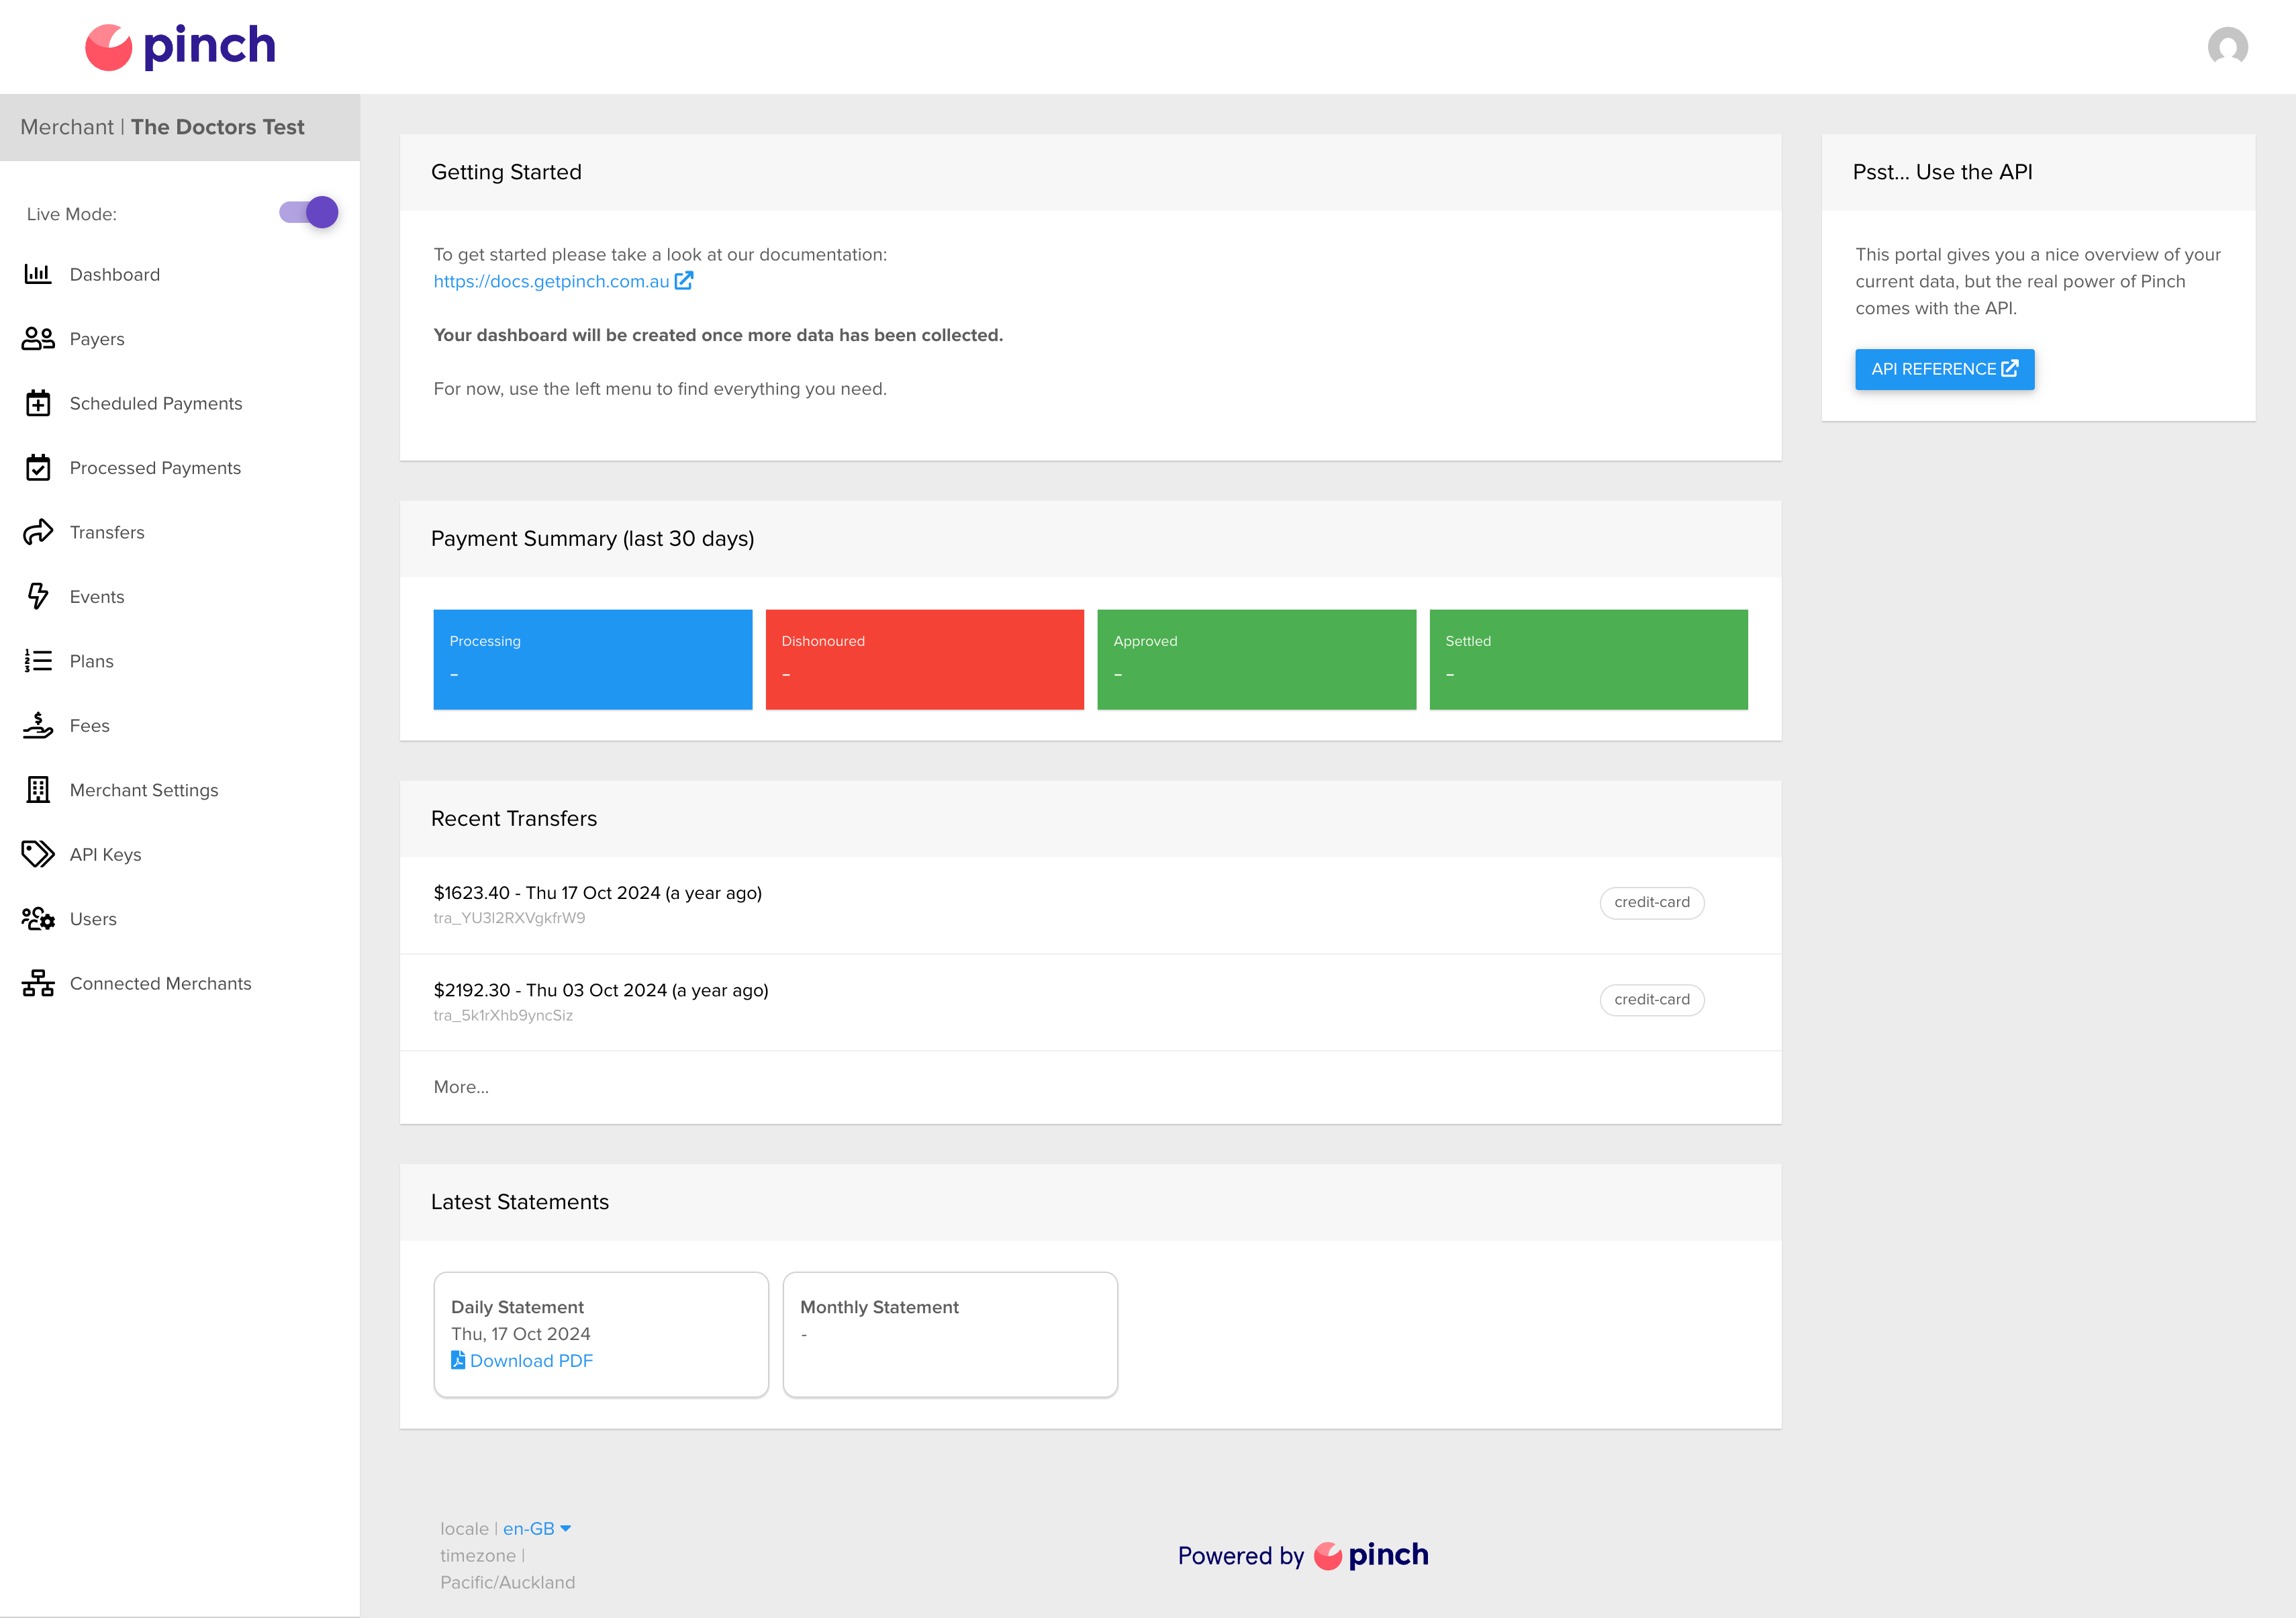The image size is (2296, 1618).
Task: Click the PDF file icon in Daily Statement
Action: (x=458, y=1360)
